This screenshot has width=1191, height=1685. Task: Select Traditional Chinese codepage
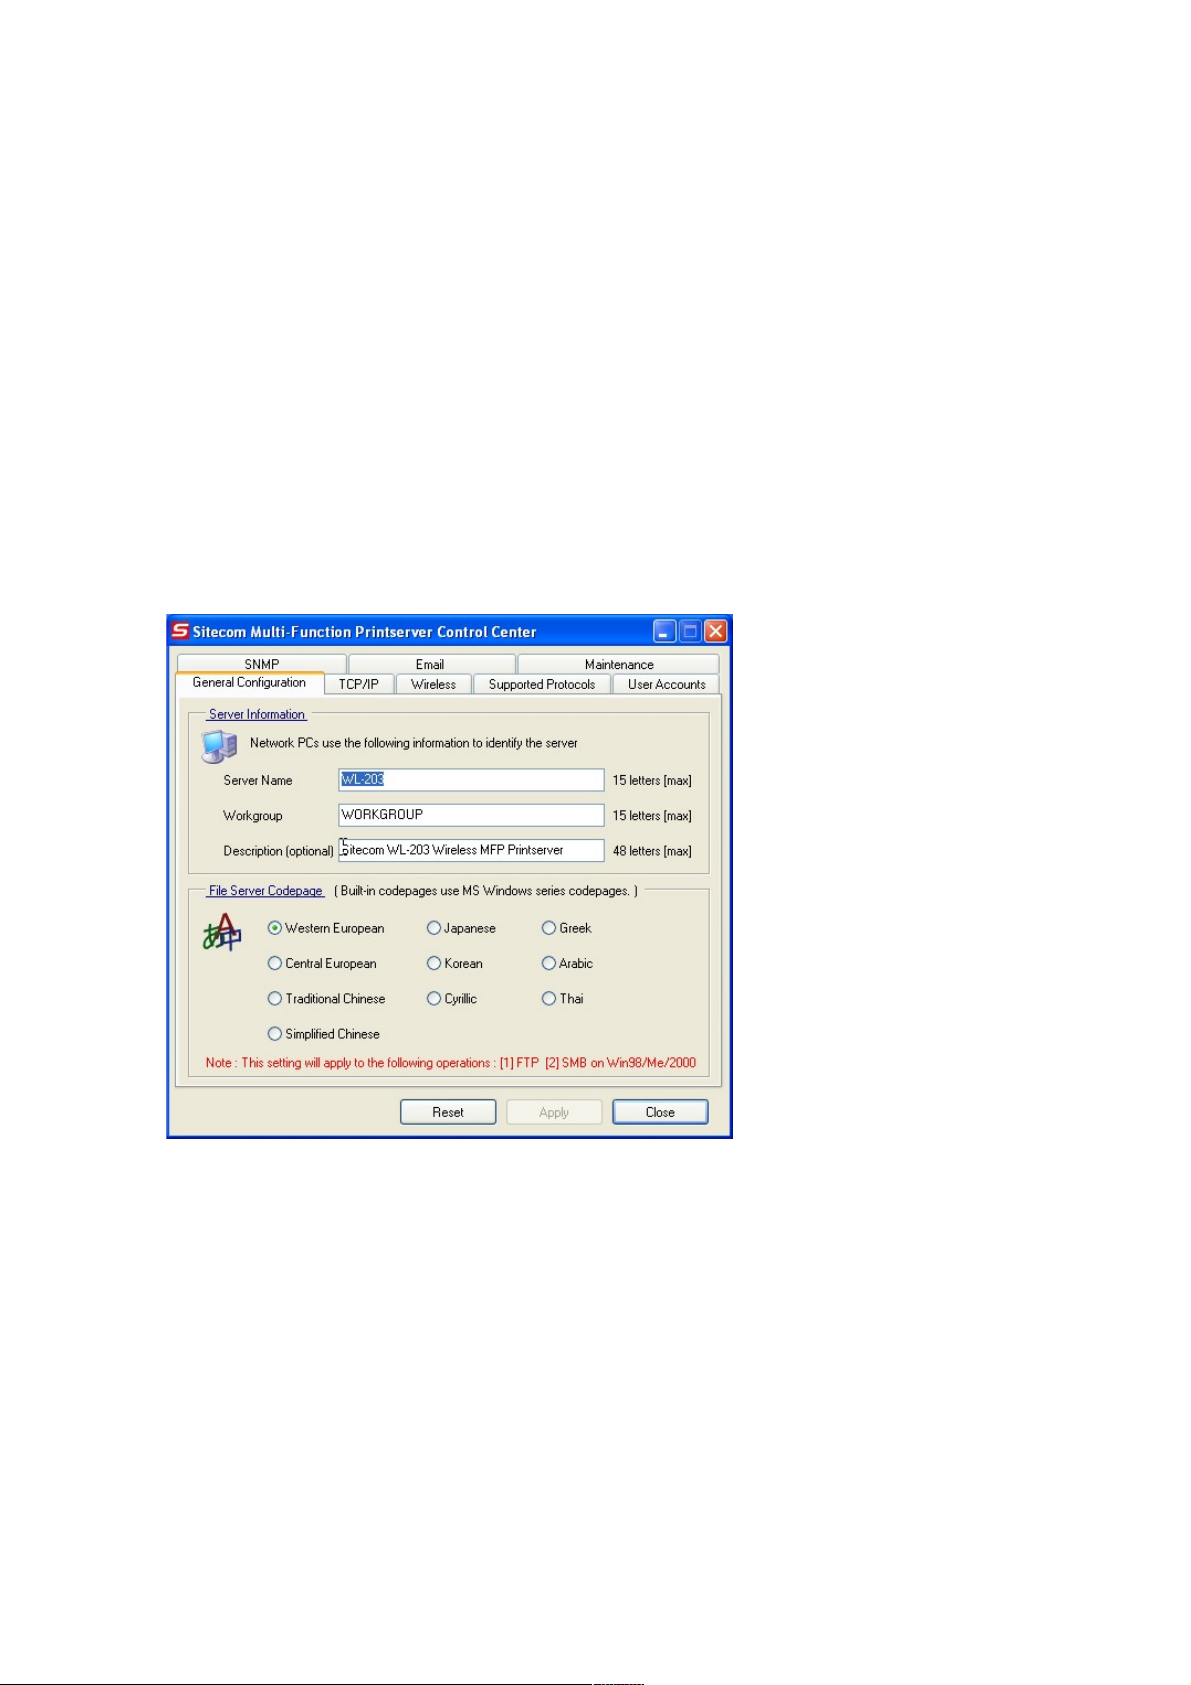[x=326, y=998]
